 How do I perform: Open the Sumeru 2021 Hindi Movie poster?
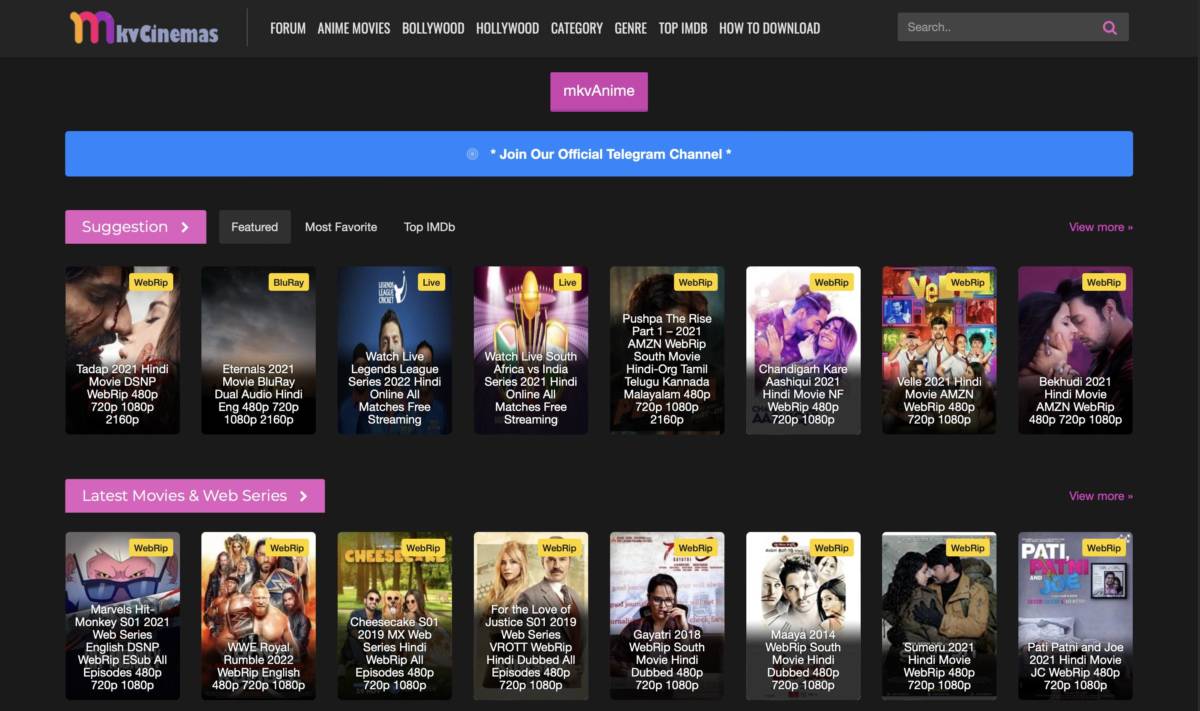coord(939,616)
